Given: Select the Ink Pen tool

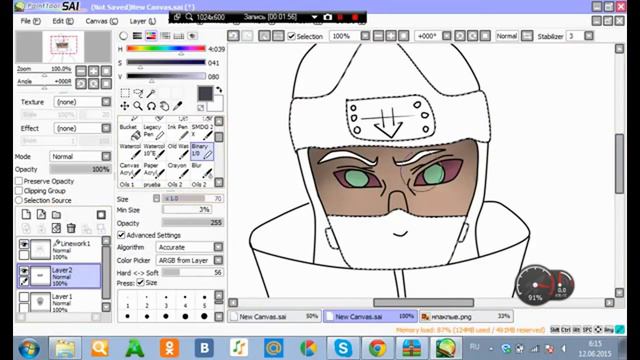Looking at the screenshot, I should 178,132.
